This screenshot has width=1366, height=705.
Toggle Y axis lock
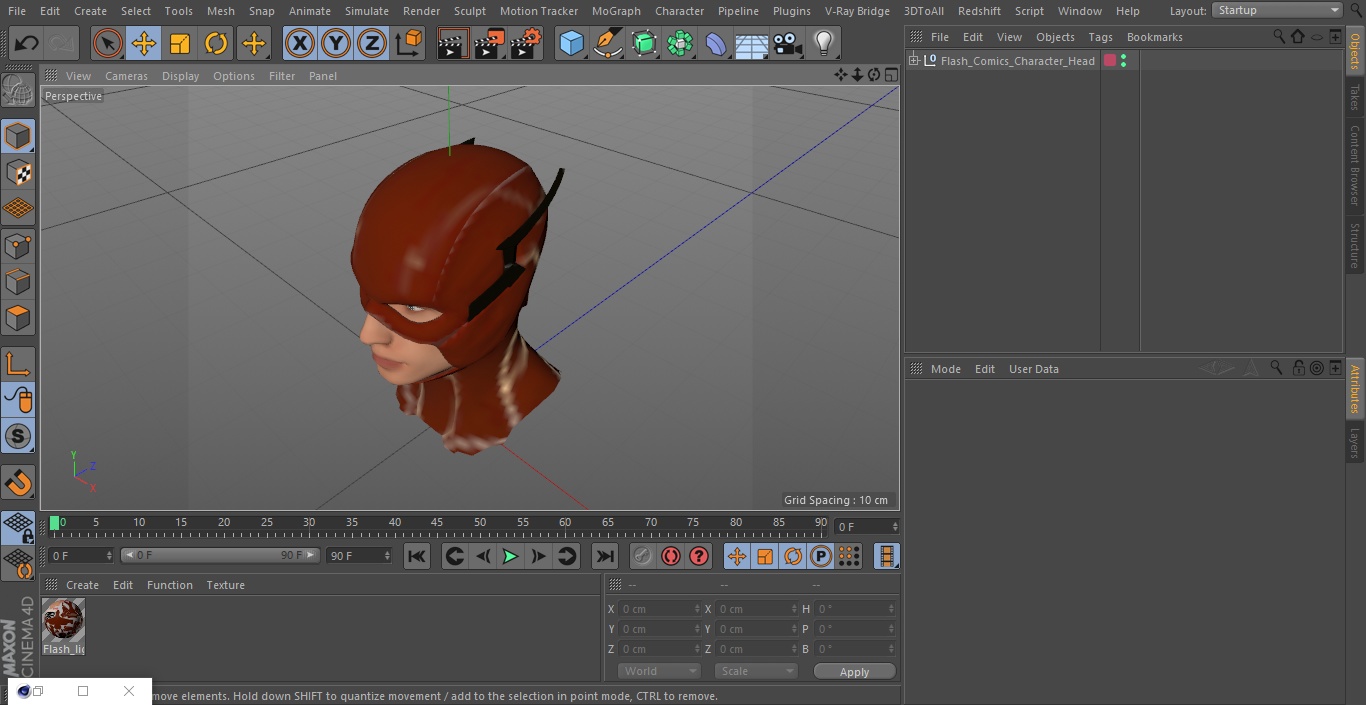pyautogui.click(x=335, y=43)
